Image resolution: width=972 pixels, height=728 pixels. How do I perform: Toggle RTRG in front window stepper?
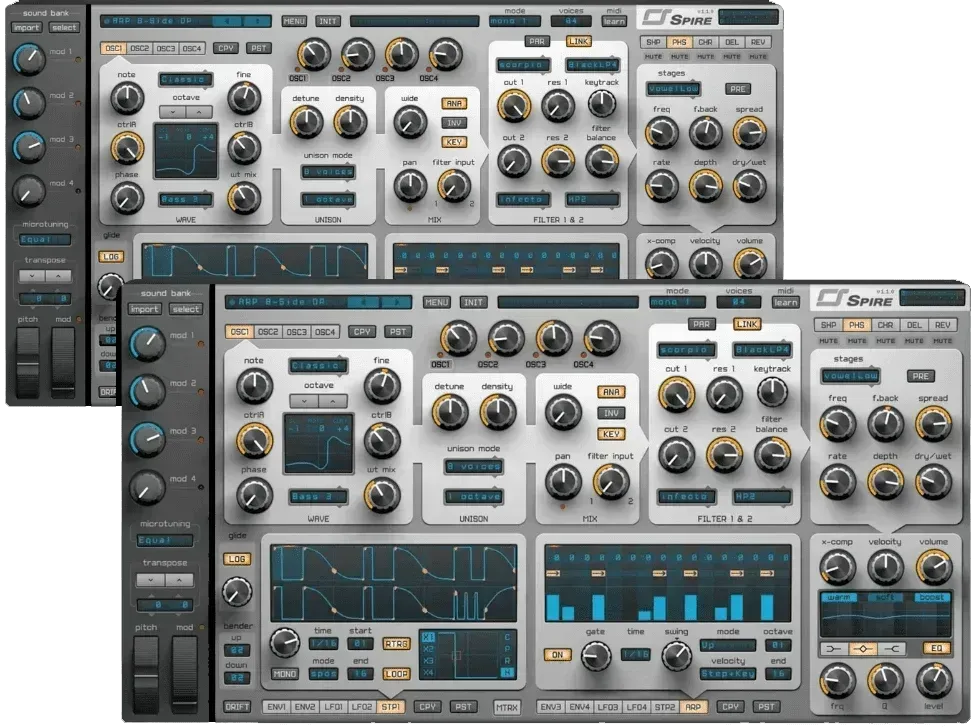point(396,644)
